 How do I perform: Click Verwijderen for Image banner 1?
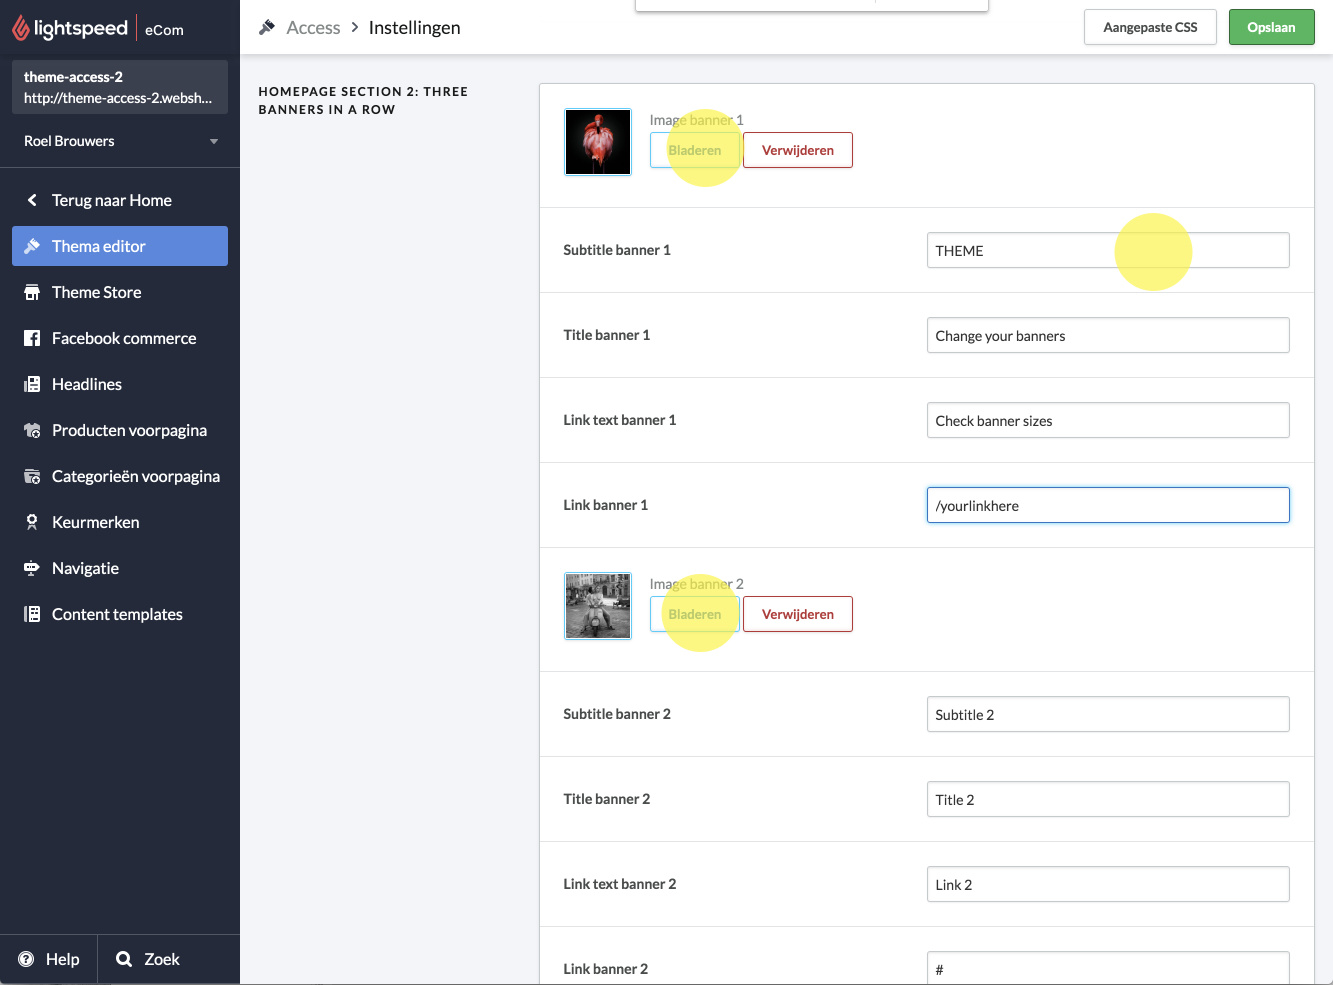797,150
